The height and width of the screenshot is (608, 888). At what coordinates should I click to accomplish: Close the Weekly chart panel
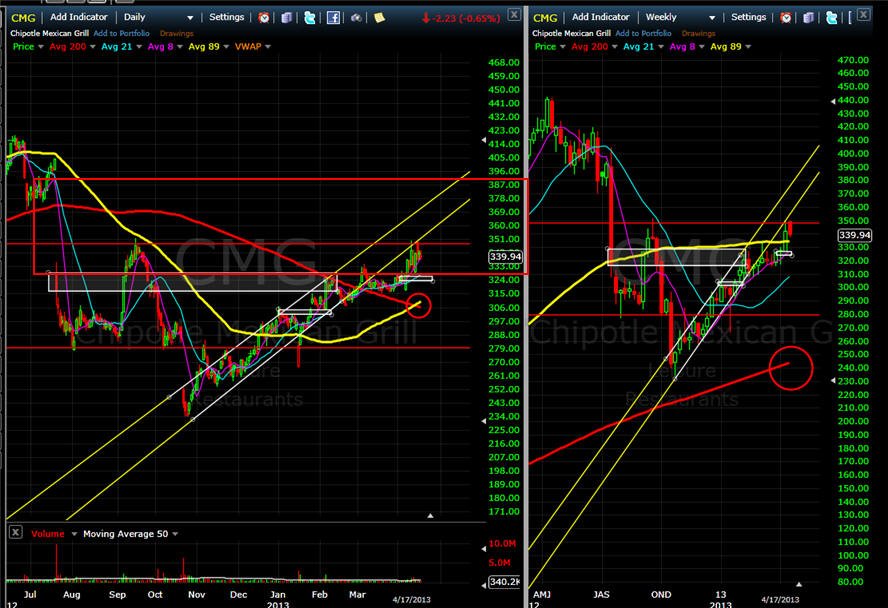coord(863,15)
